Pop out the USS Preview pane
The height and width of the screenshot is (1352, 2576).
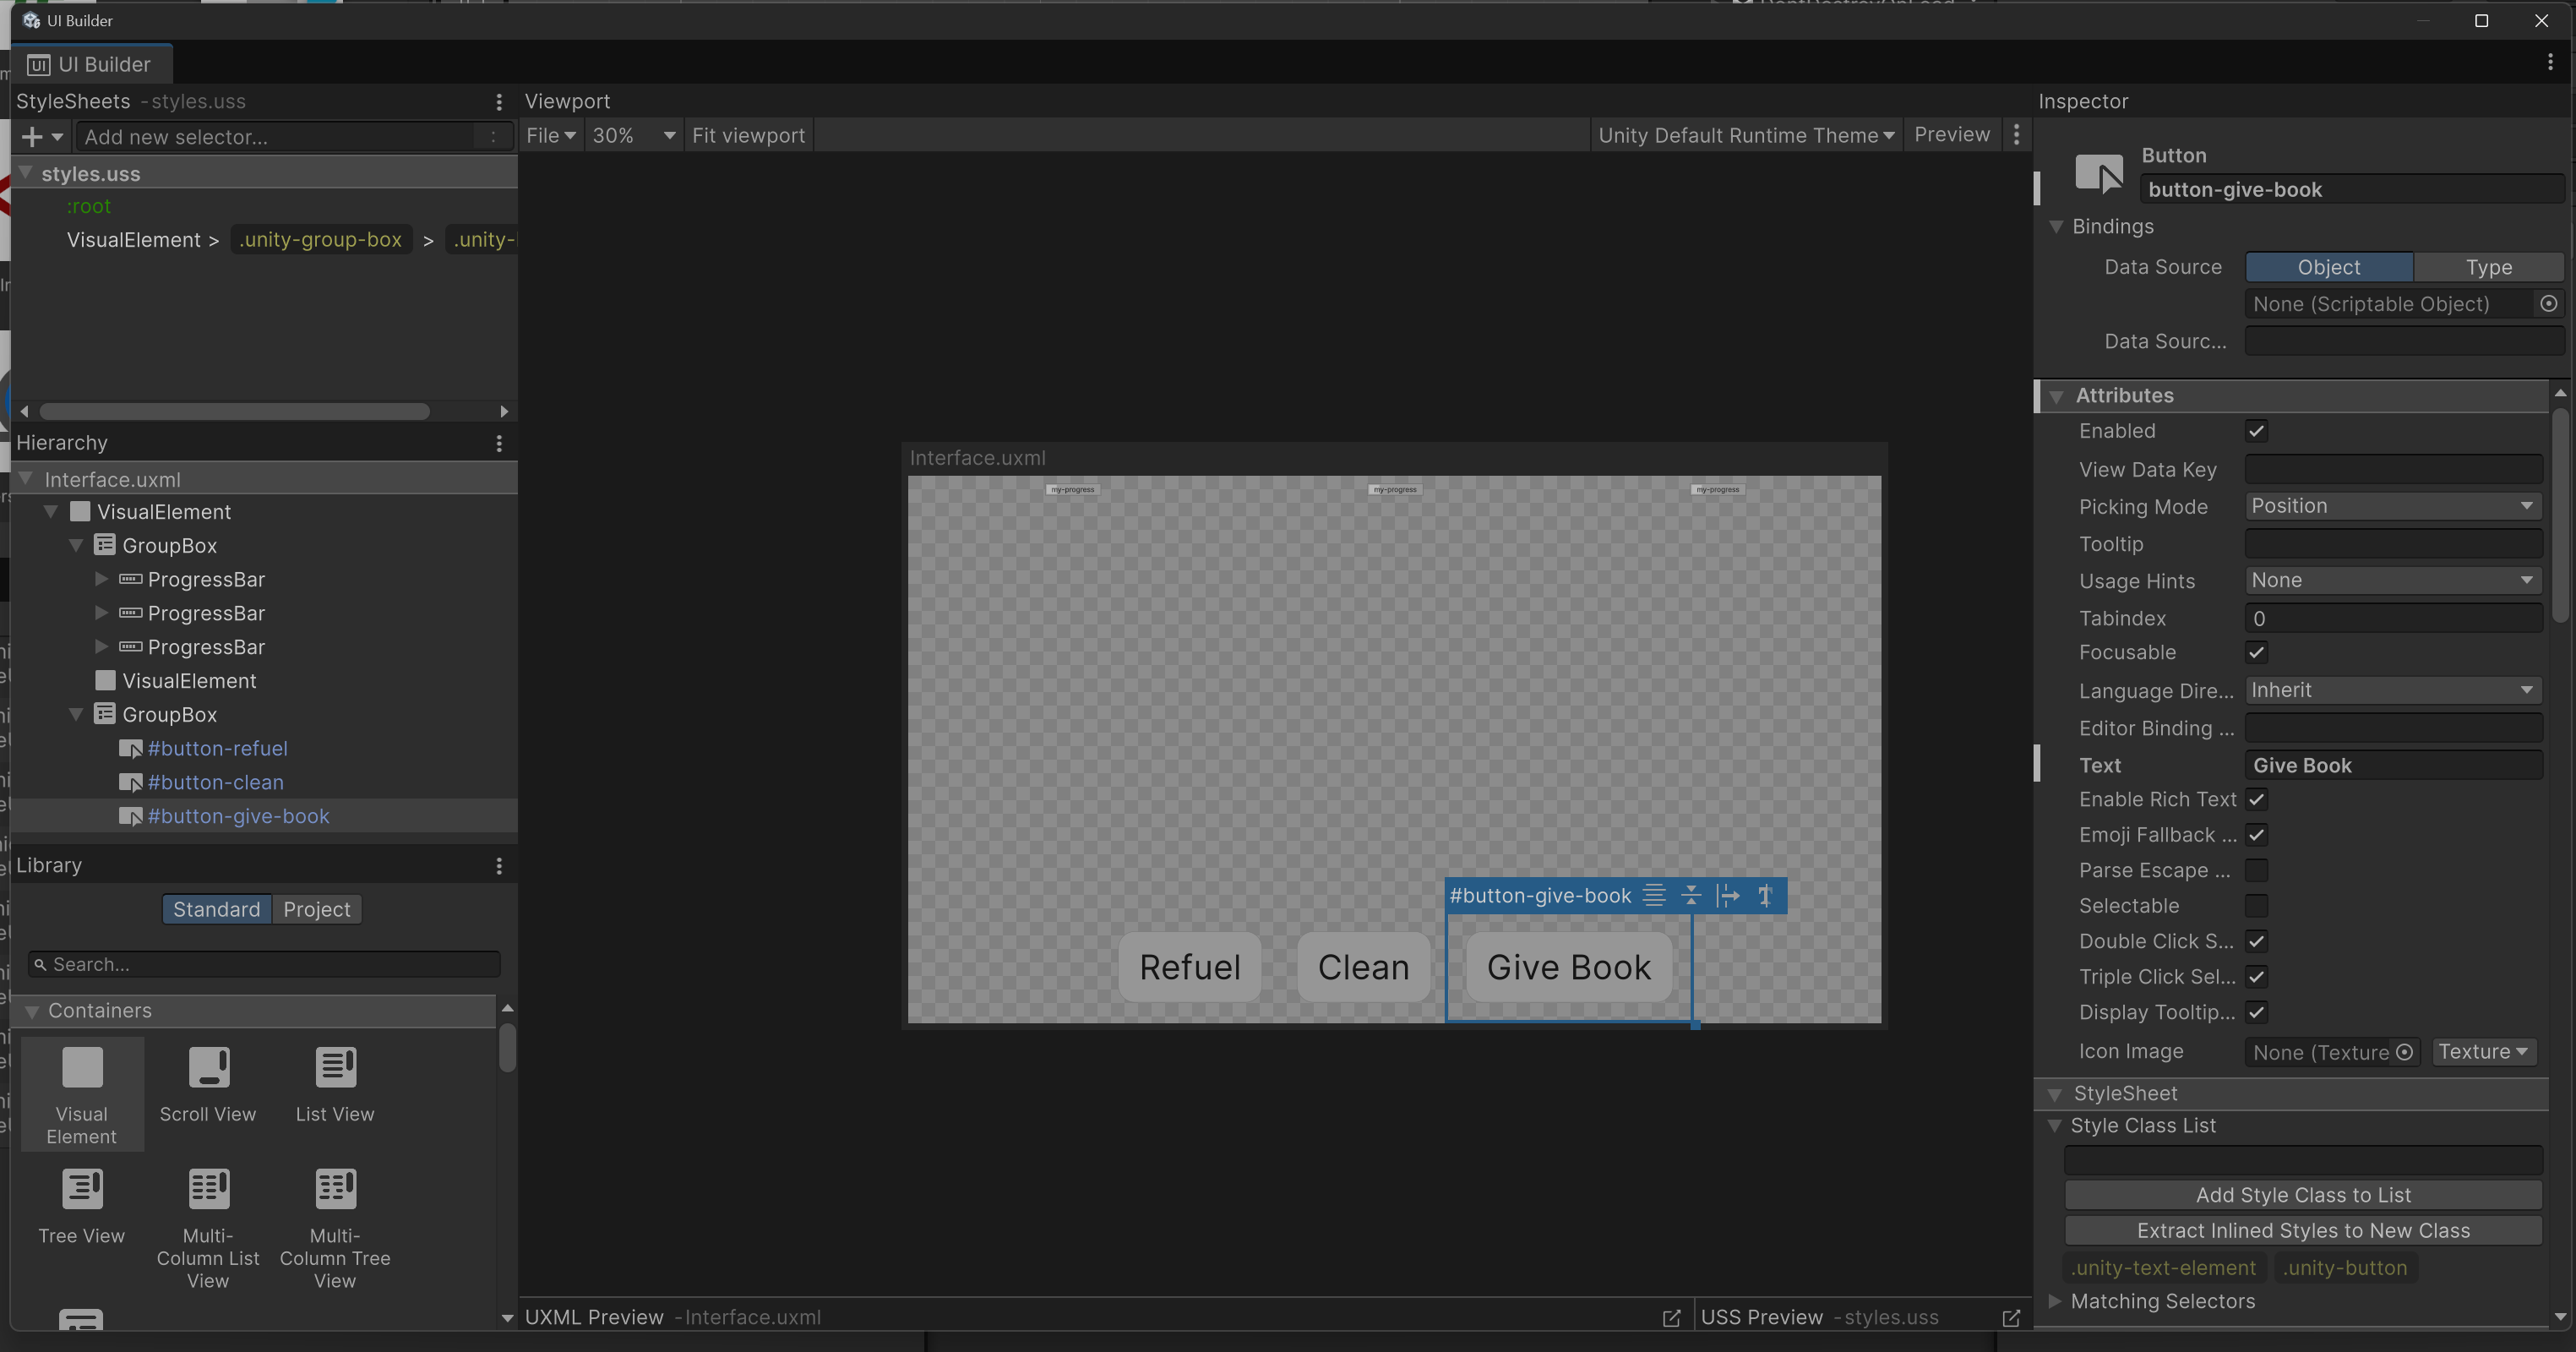pos(2011,1318)
